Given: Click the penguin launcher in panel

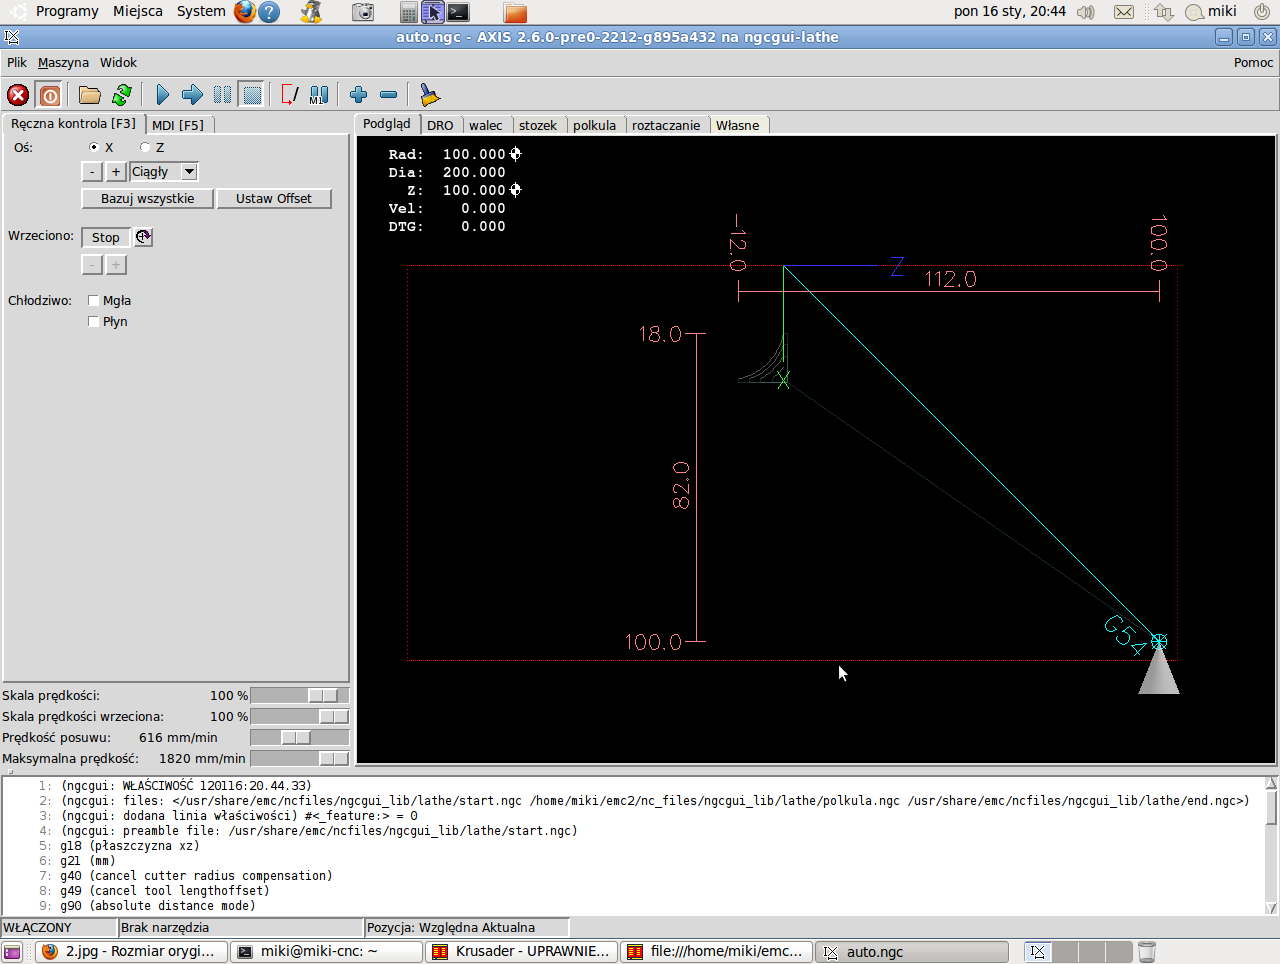Looking at the screenshot, I should (x=312, y=12).
